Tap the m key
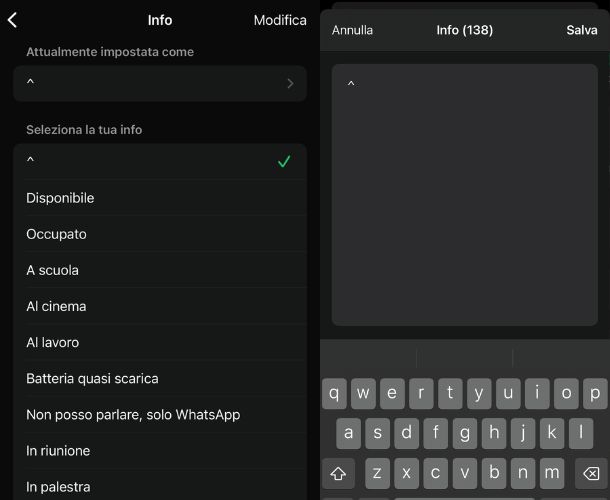 point(552,474)
